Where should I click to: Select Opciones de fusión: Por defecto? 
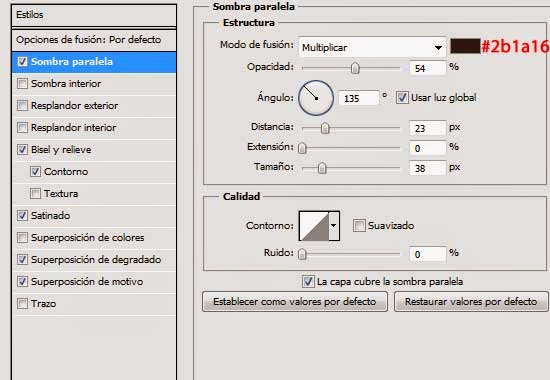[x=94, y=40]
